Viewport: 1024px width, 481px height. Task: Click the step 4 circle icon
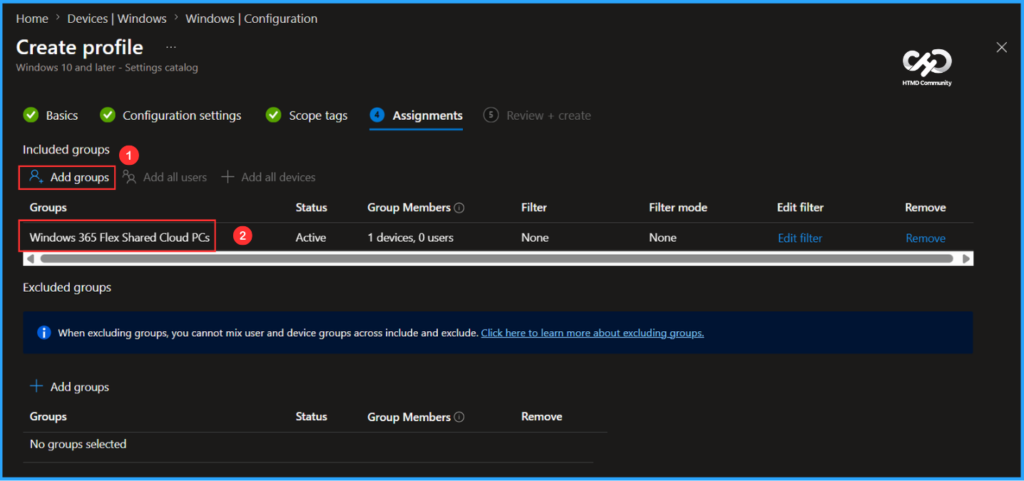[377, 116]
